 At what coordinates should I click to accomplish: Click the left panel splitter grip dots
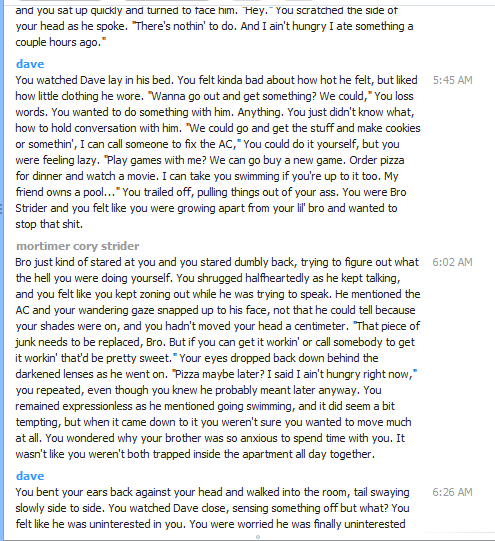pyautogui.click(x=2, y=208)
